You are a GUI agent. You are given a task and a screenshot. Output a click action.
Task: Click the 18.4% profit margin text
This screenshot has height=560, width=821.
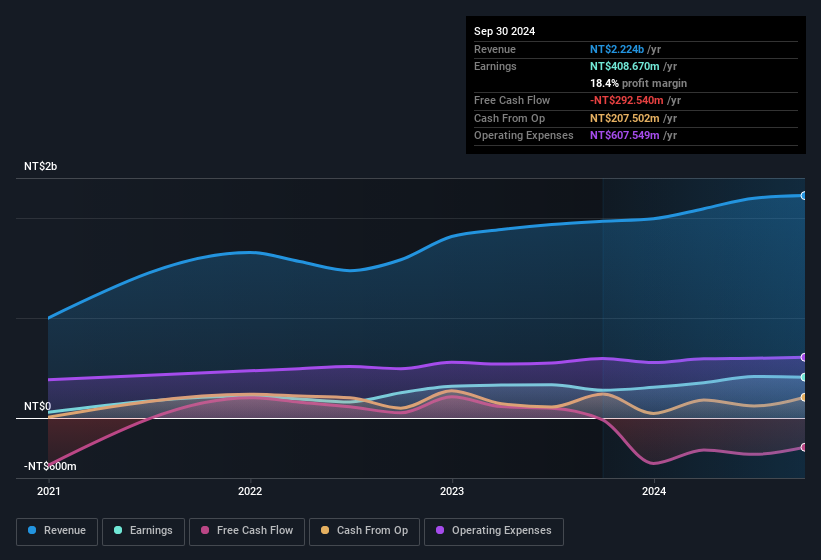pyautogui.click(x=638, y=83)
